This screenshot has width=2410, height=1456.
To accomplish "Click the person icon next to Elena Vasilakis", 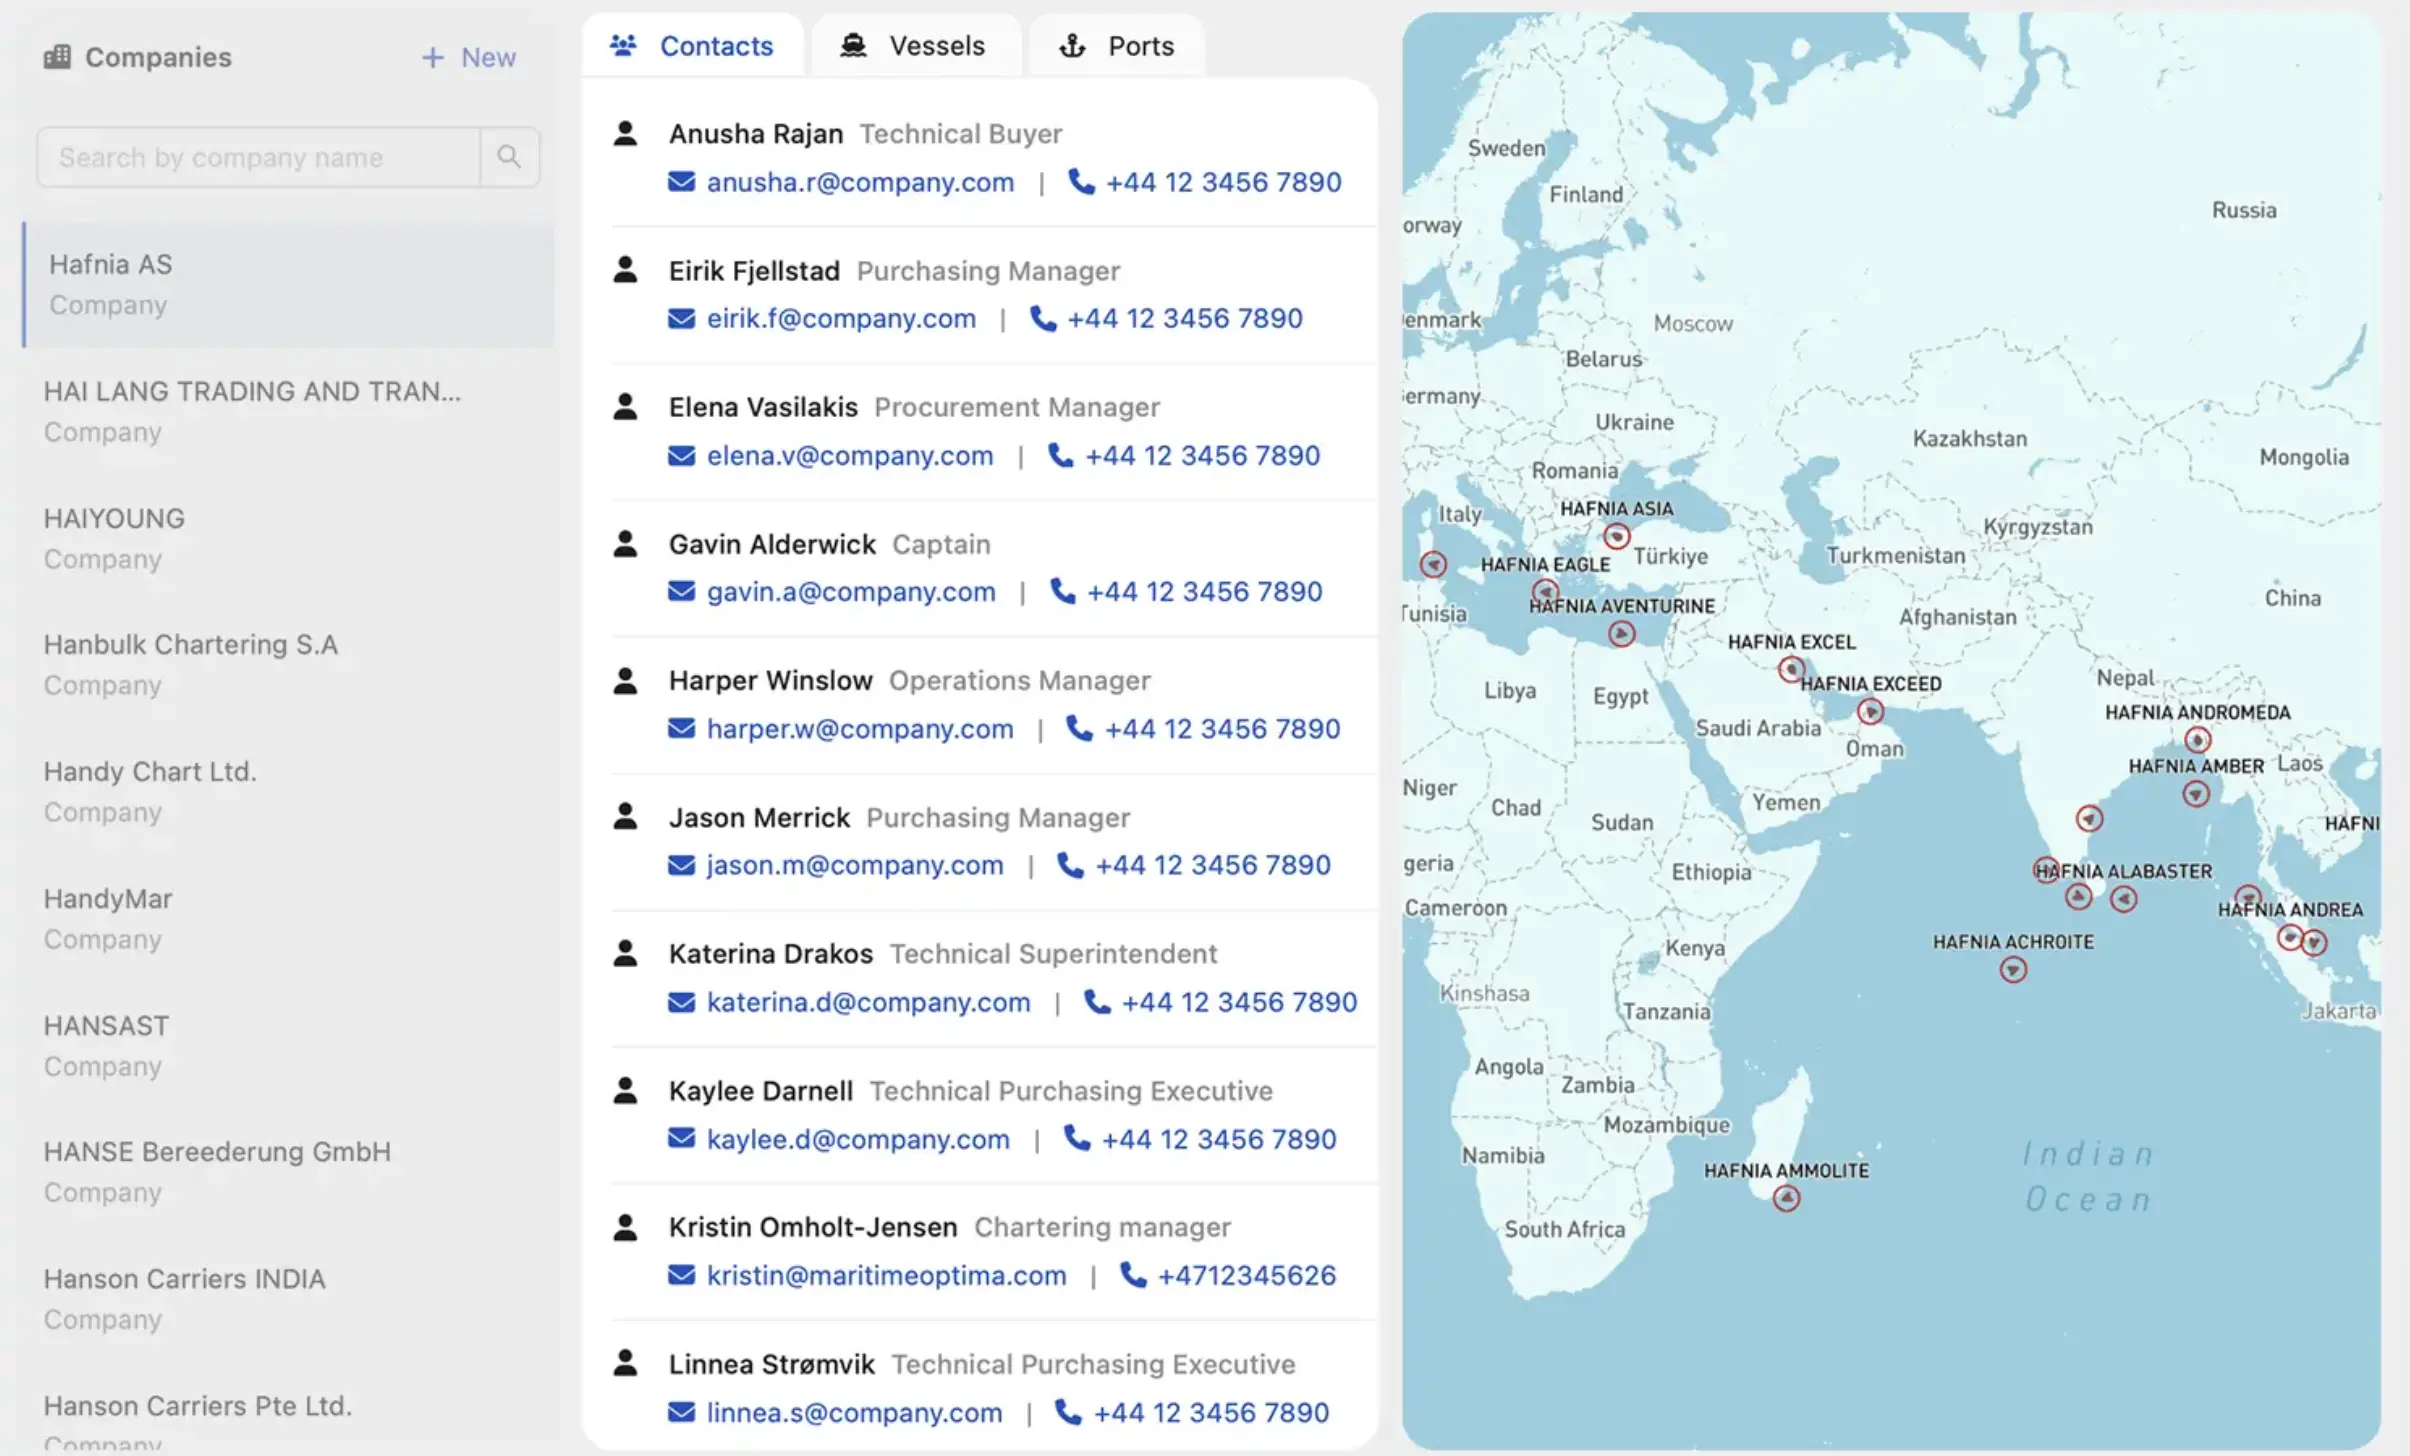I will coord(625,406).
